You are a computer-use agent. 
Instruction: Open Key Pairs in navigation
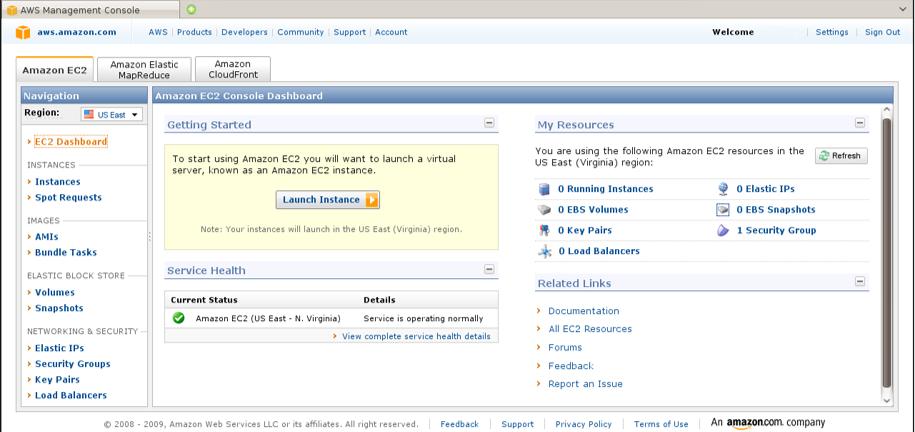tap(57, 379)
